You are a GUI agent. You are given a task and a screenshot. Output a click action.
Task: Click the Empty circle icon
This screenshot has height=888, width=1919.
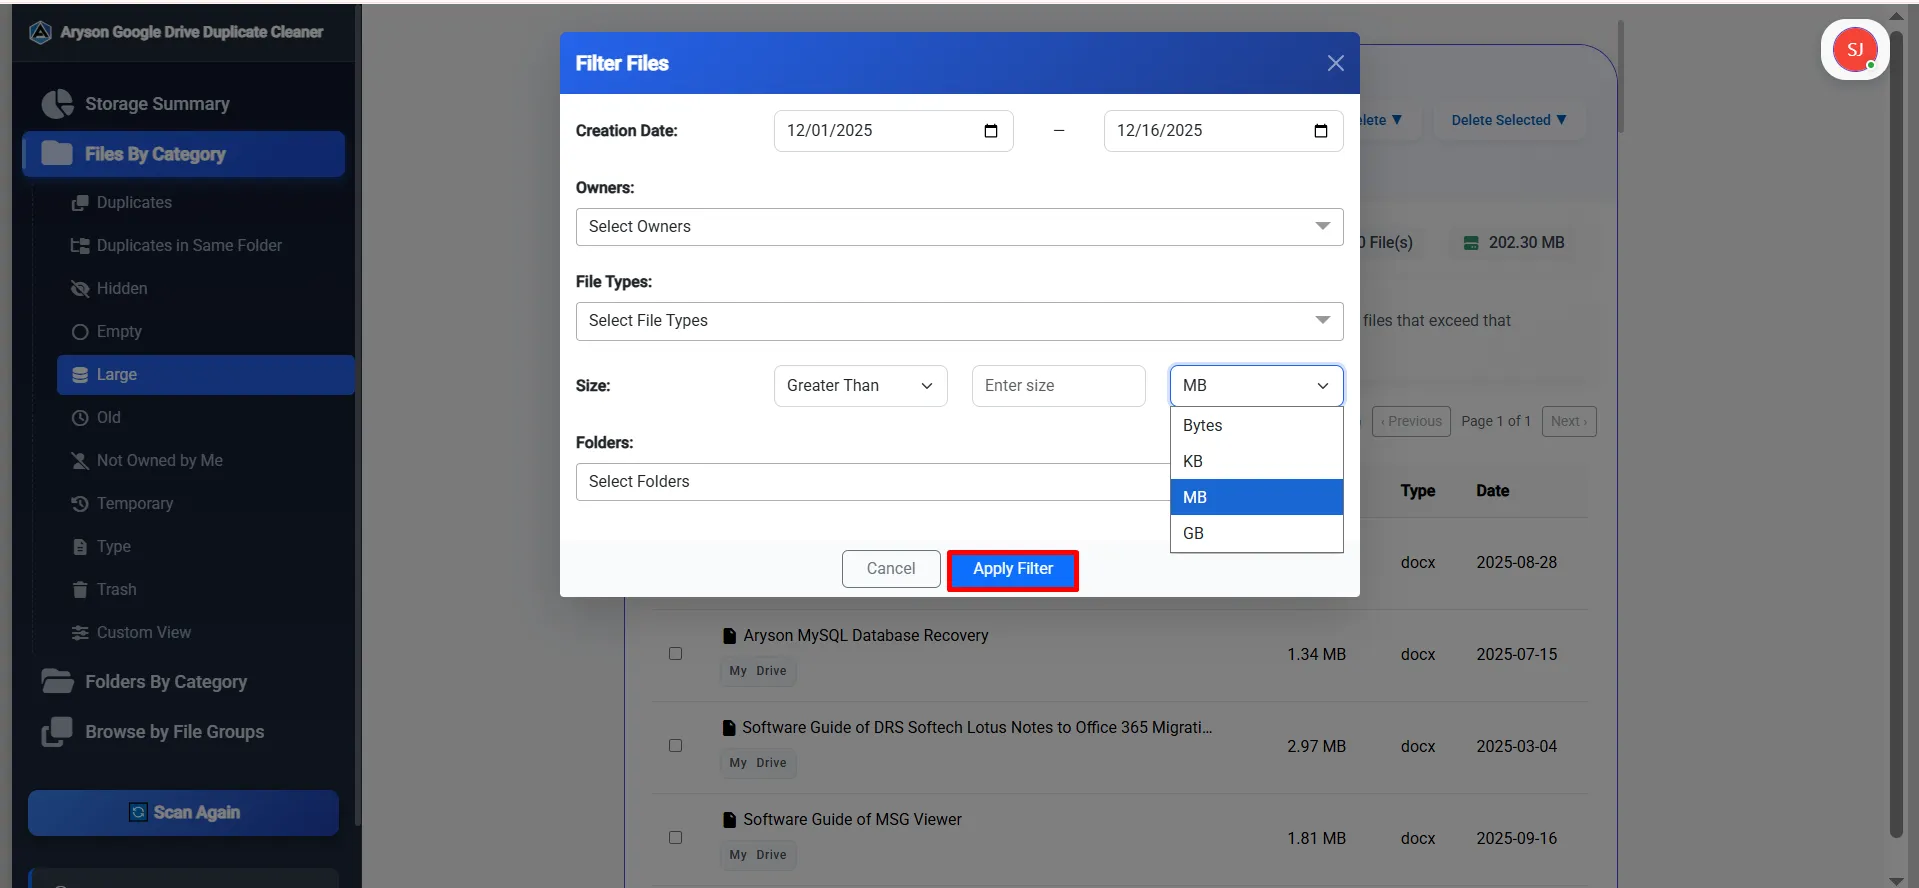point(80,332)
